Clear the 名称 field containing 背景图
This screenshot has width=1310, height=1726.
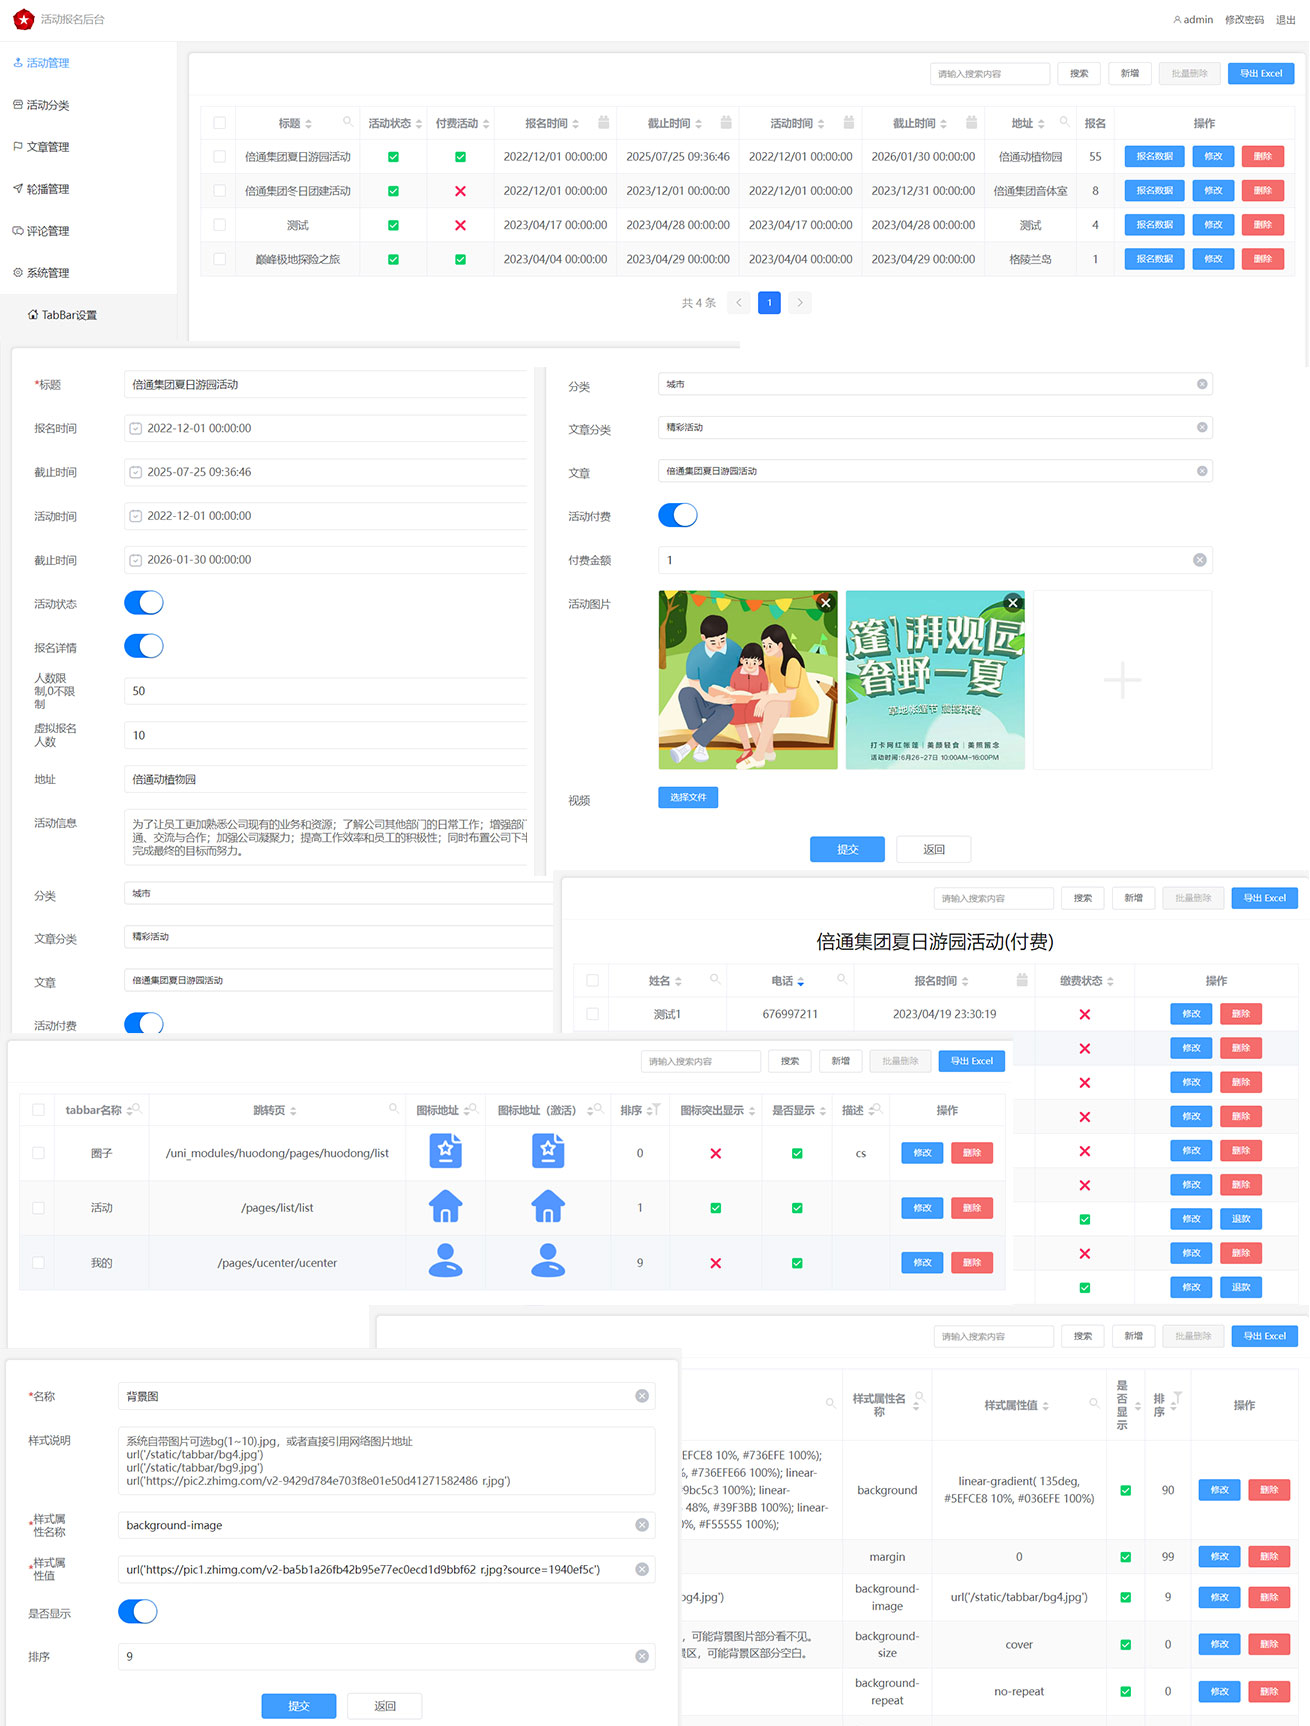642,1396
